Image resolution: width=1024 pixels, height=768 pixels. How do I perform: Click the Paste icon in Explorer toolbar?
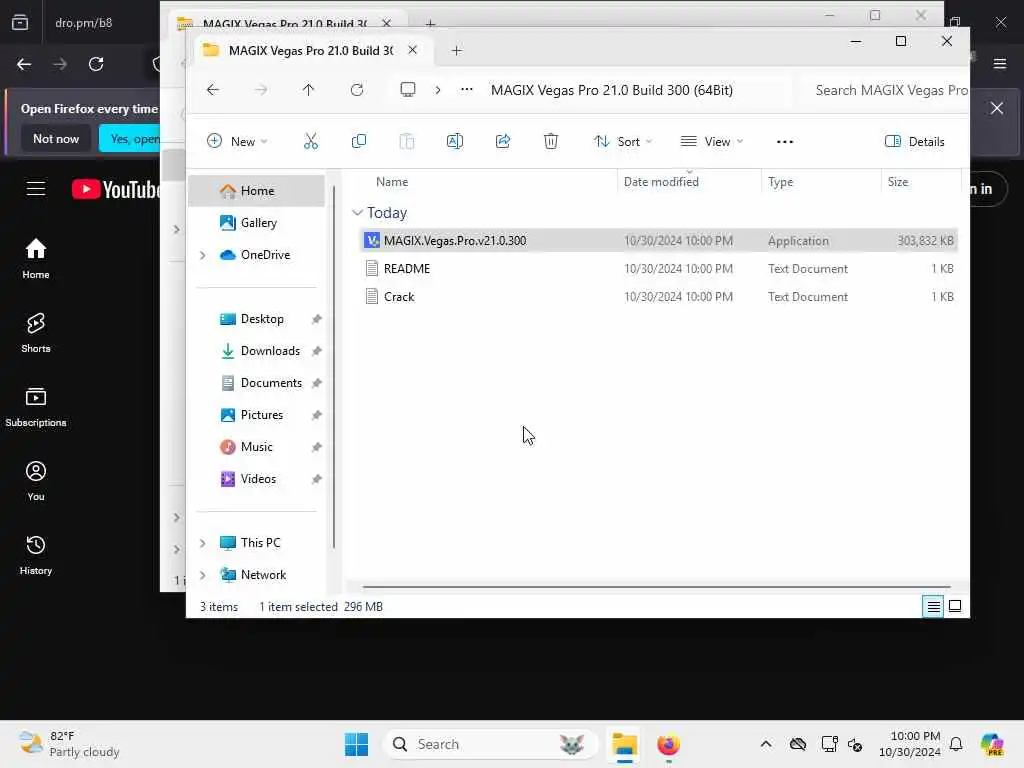point(406,141)
